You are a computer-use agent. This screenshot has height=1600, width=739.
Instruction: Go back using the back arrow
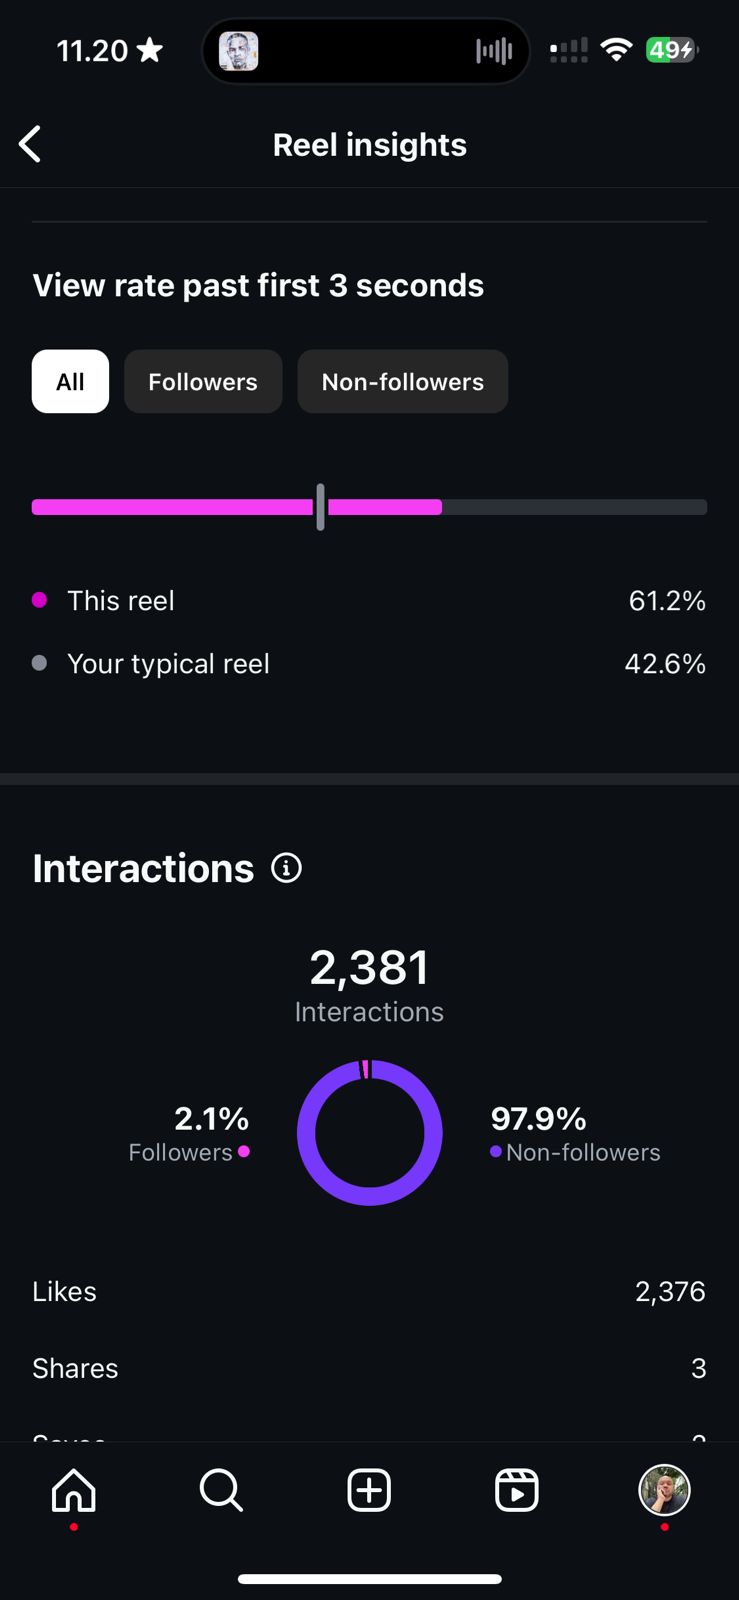click(x=31, y=144)
